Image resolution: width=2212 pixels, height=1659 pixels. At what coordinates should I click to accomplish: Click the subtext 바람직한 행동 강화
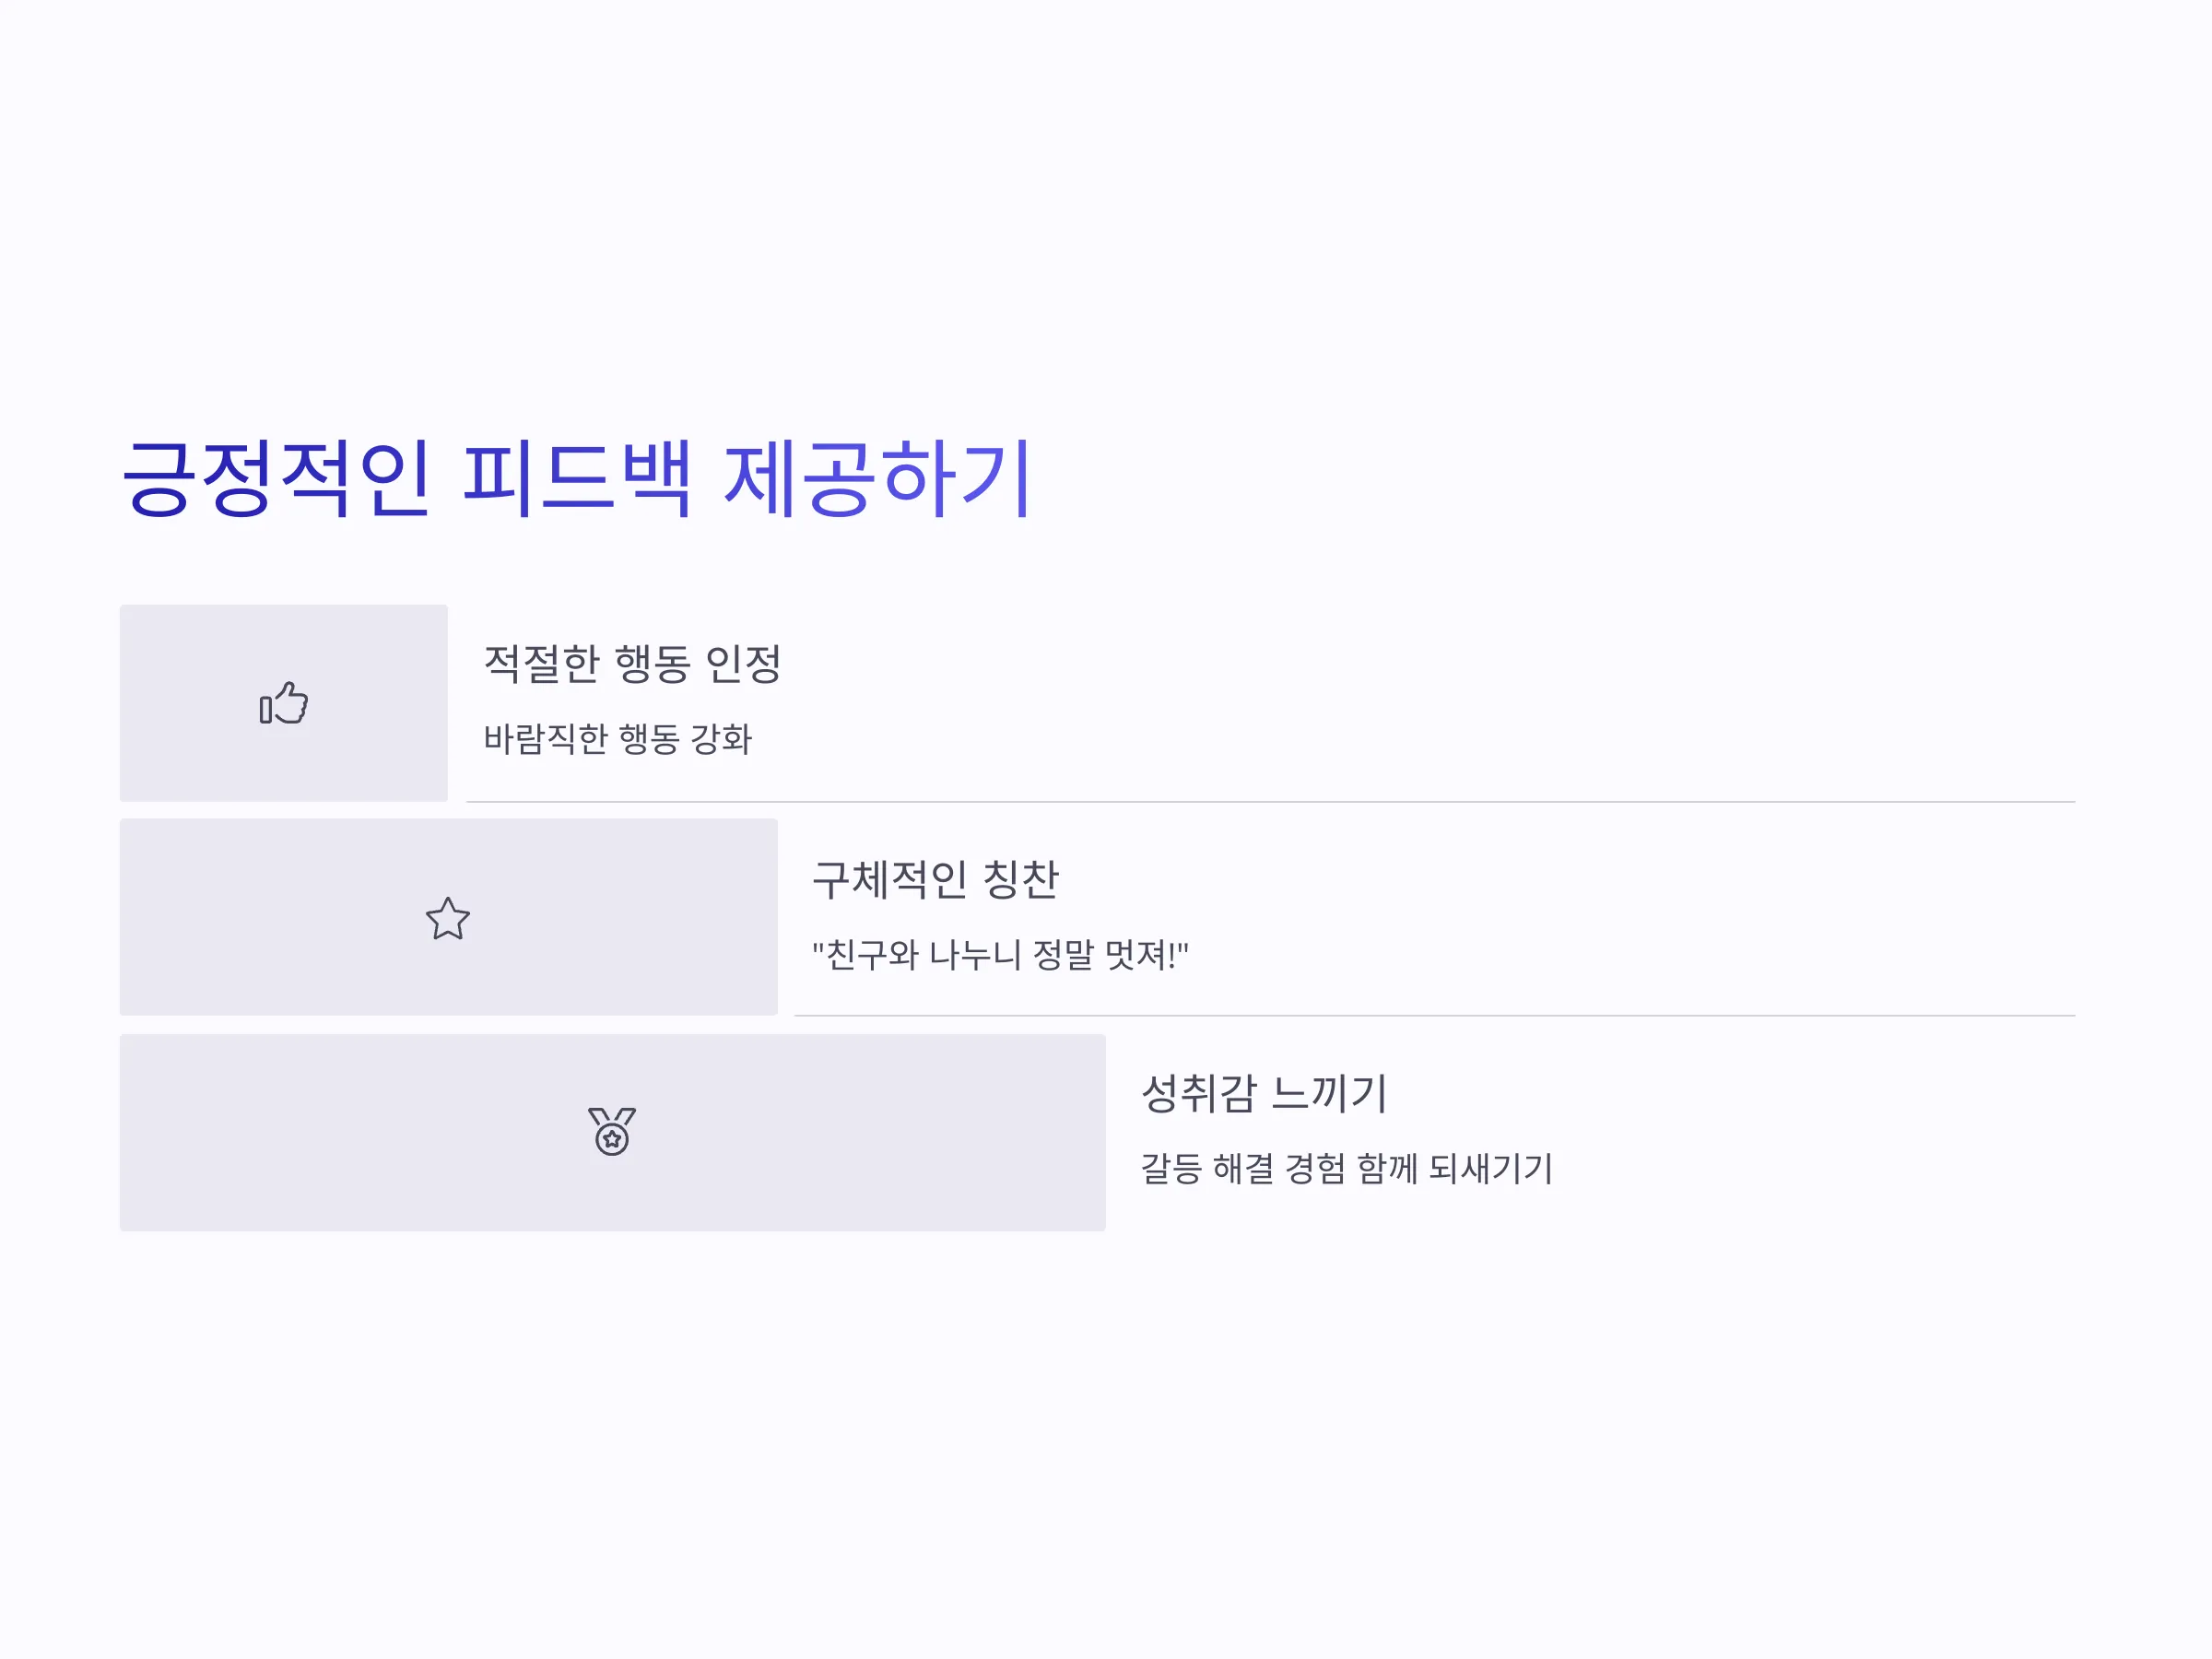[x=617, y=739]
